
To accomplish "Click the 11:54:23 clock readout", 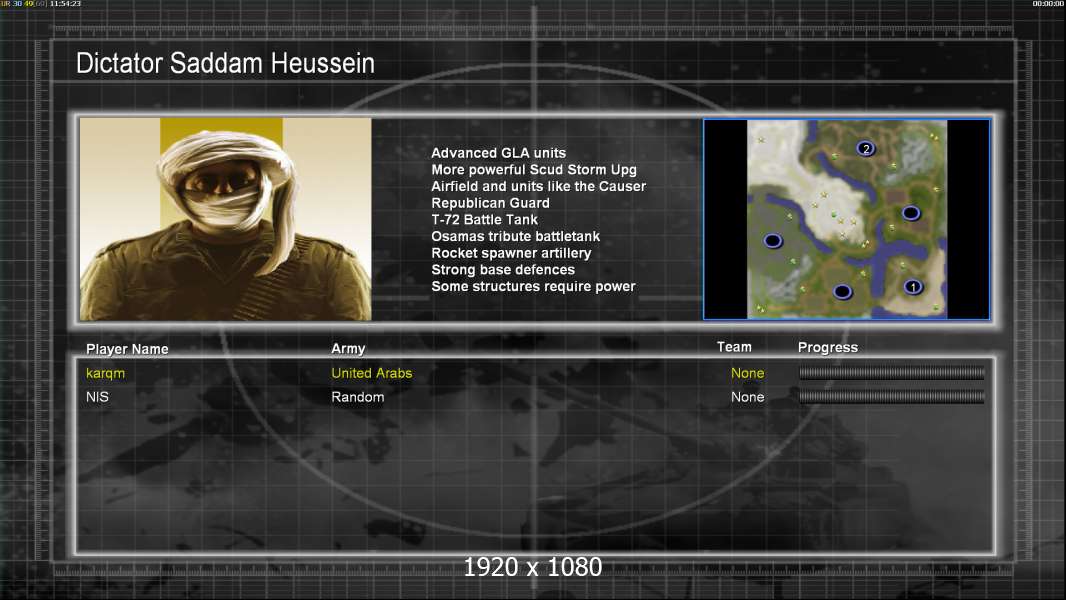I will click(x=65, y=4).
